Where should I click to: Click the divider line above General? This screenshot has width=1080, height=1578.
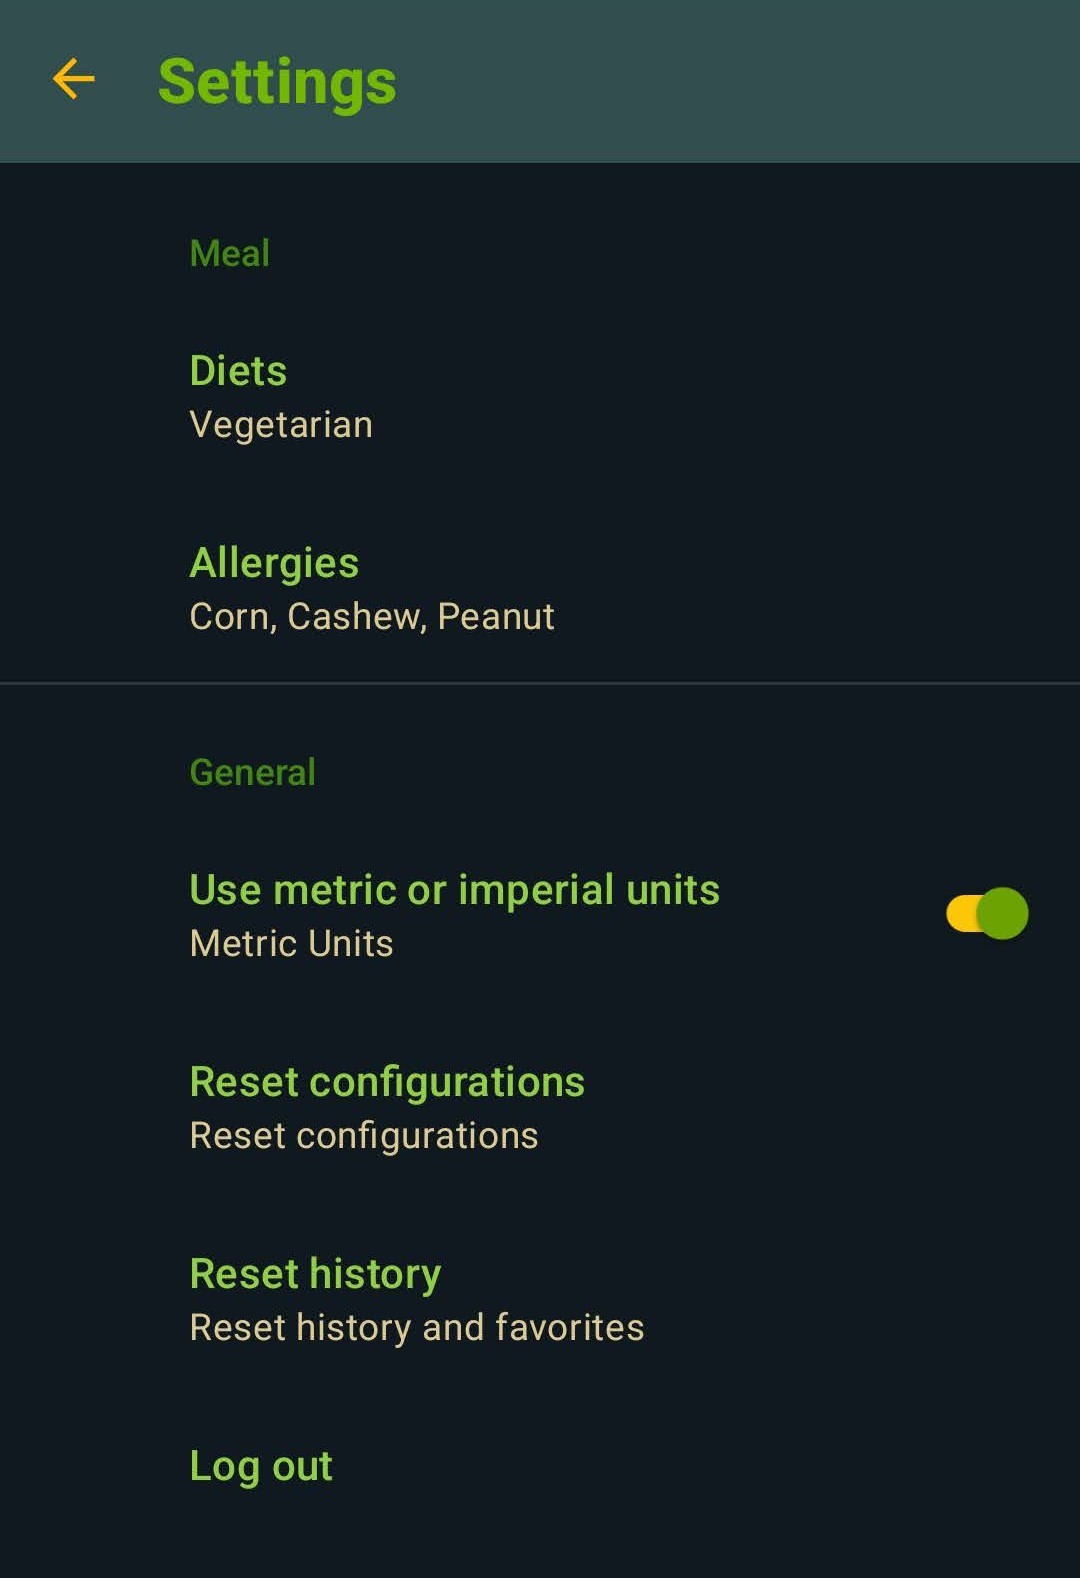540,683
